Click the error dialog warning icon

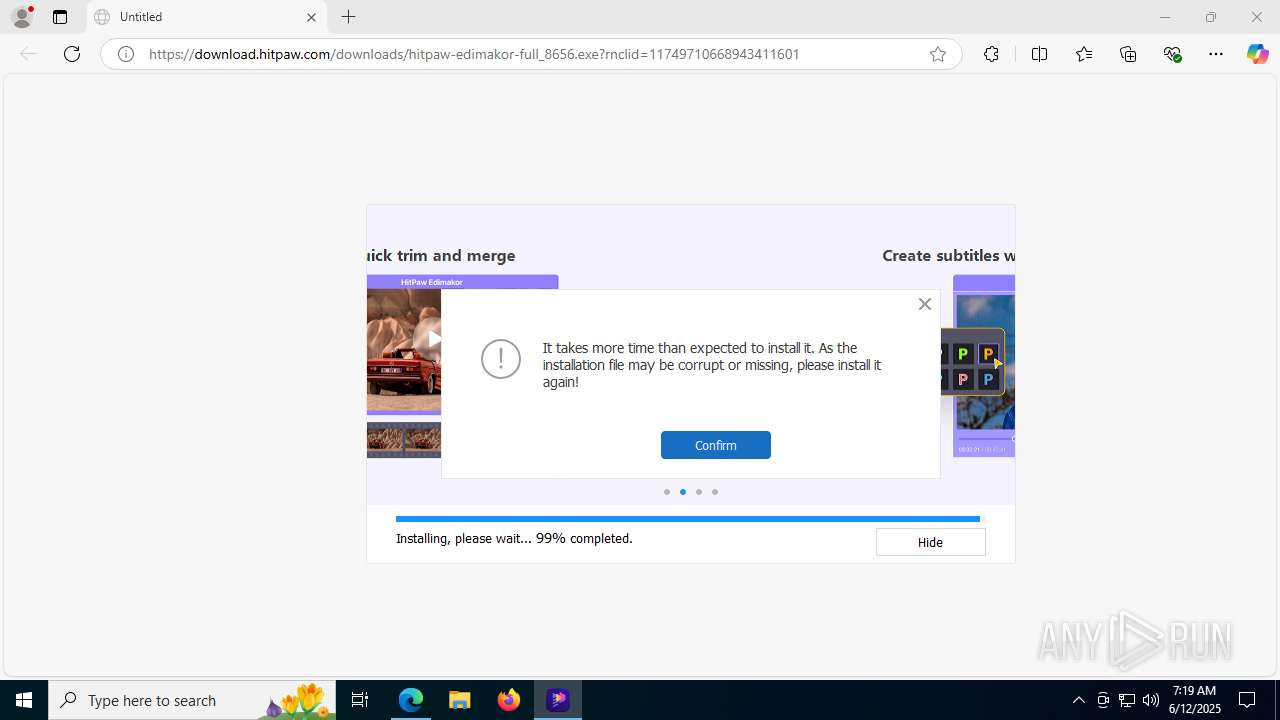(x=501, y=358)
